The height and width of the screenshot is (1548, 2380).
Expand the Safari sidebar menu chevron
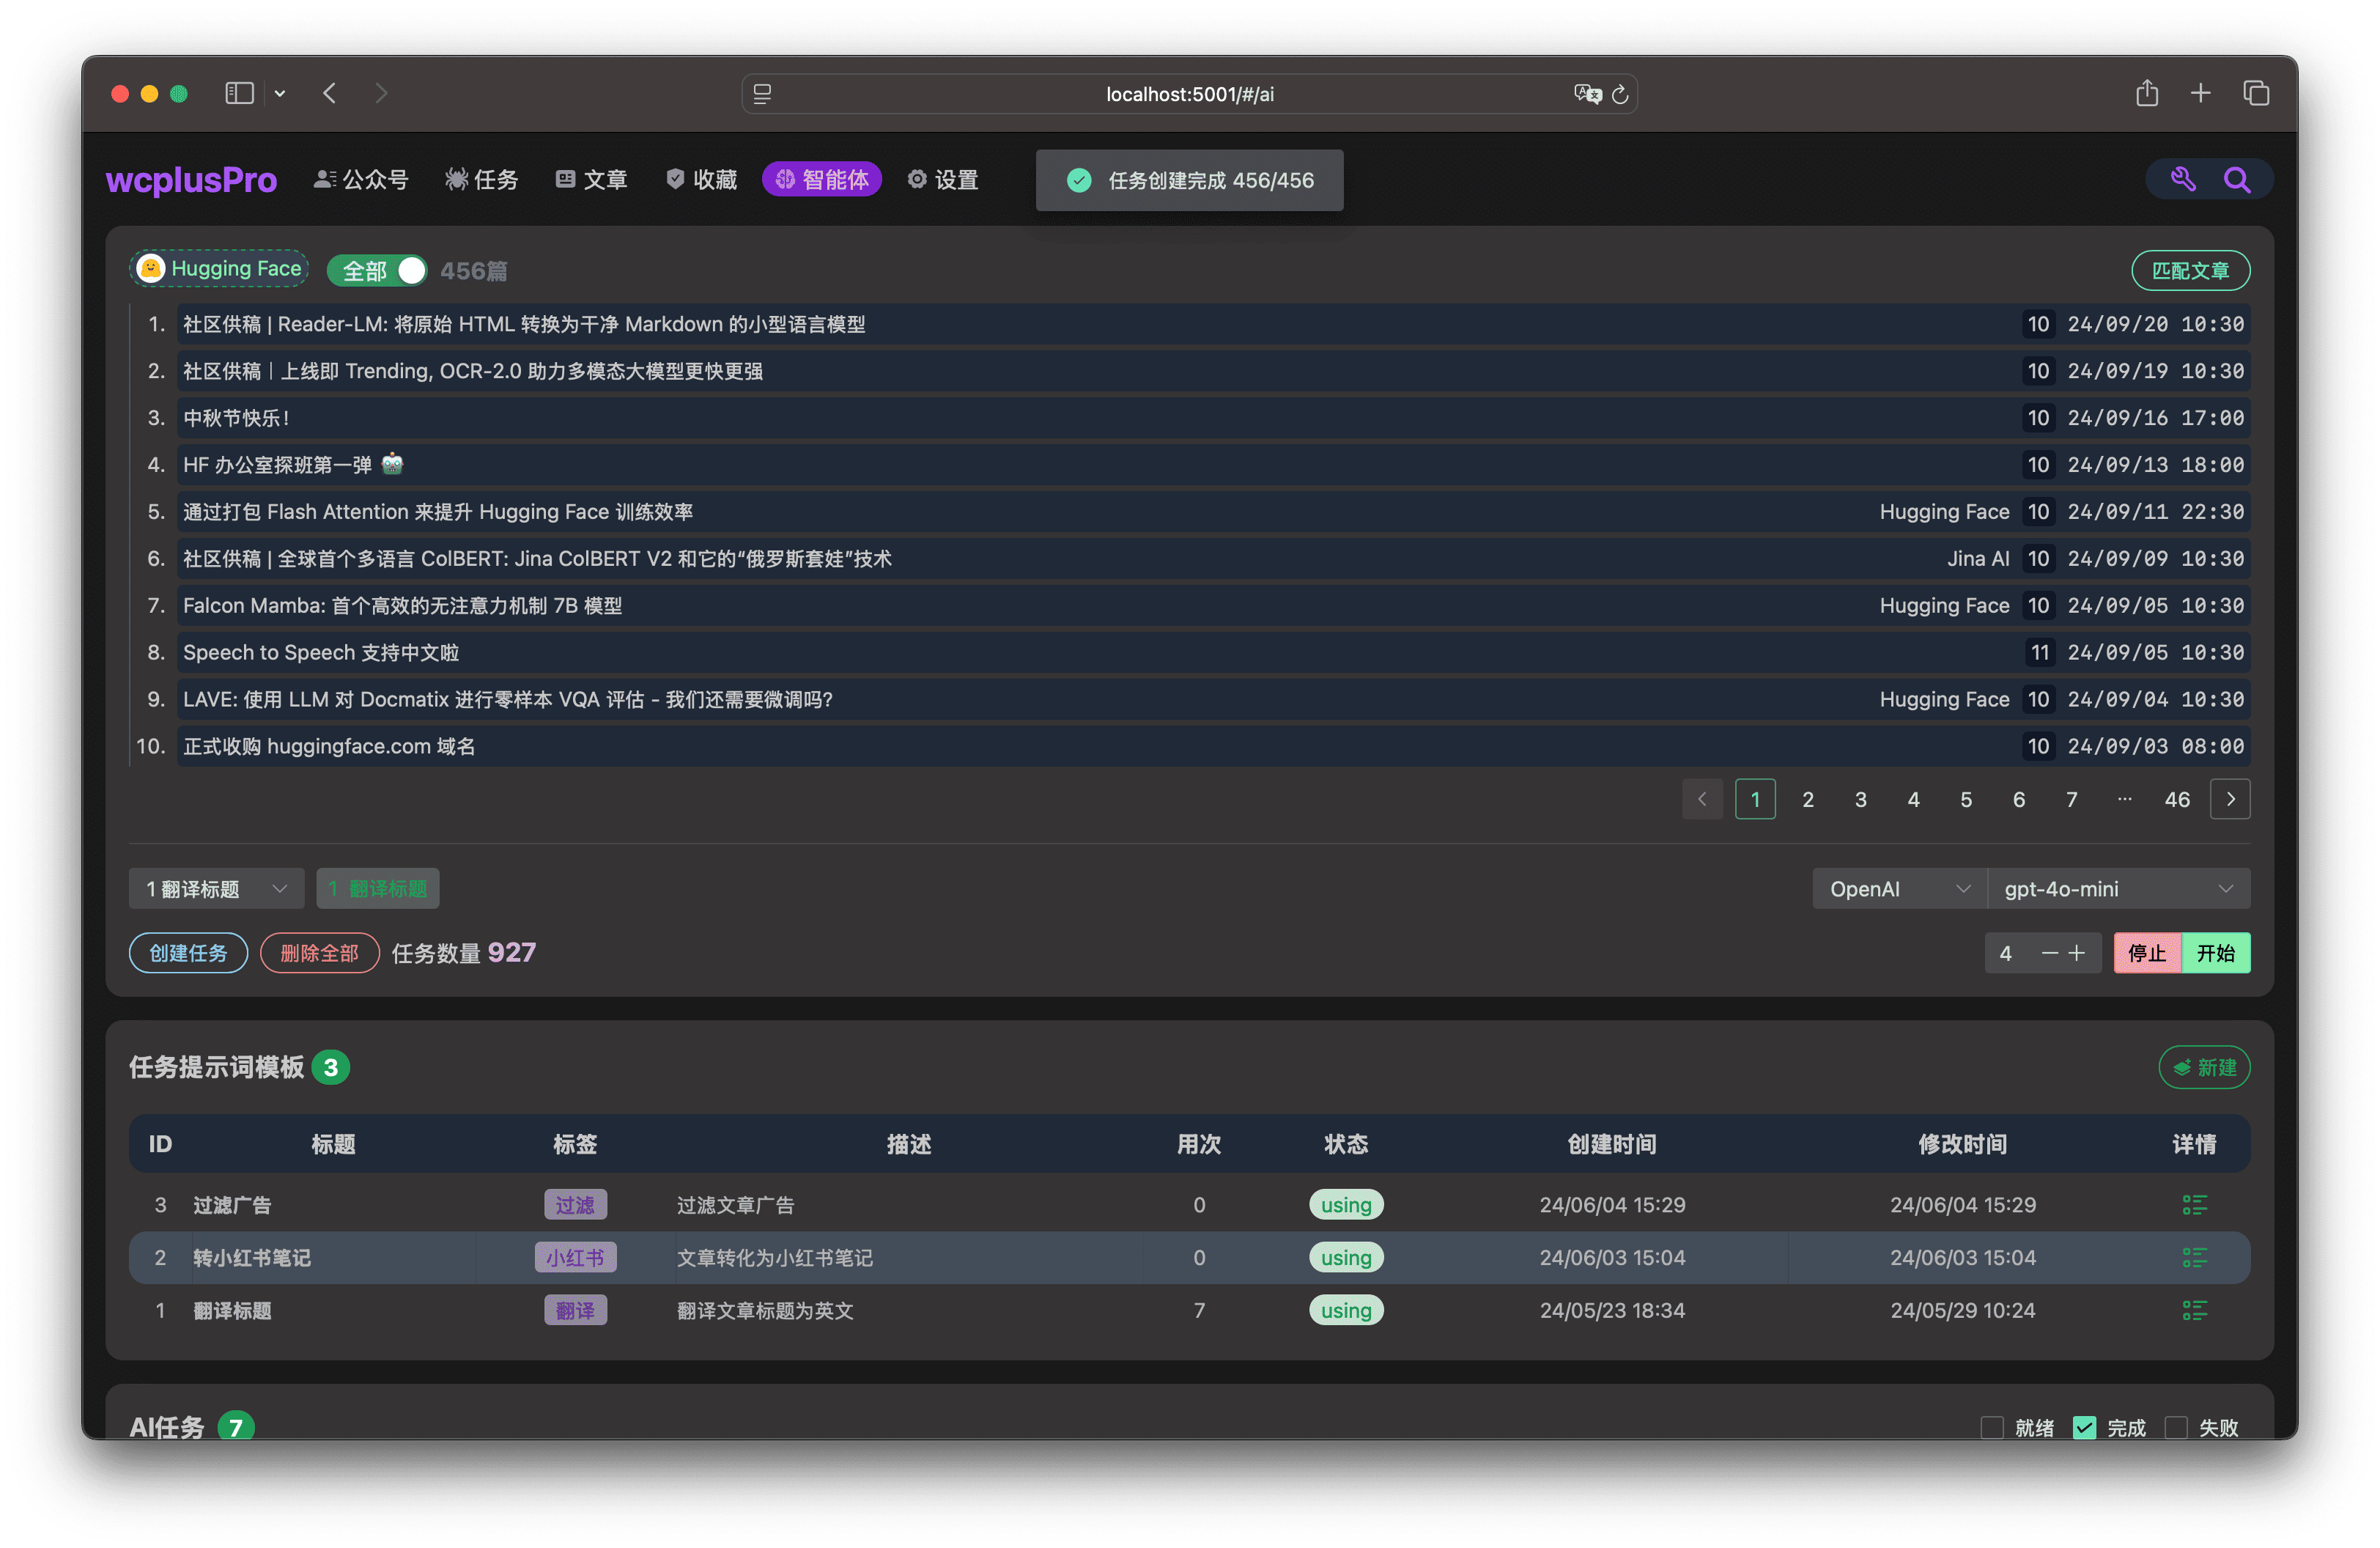[x=280, y=93]
